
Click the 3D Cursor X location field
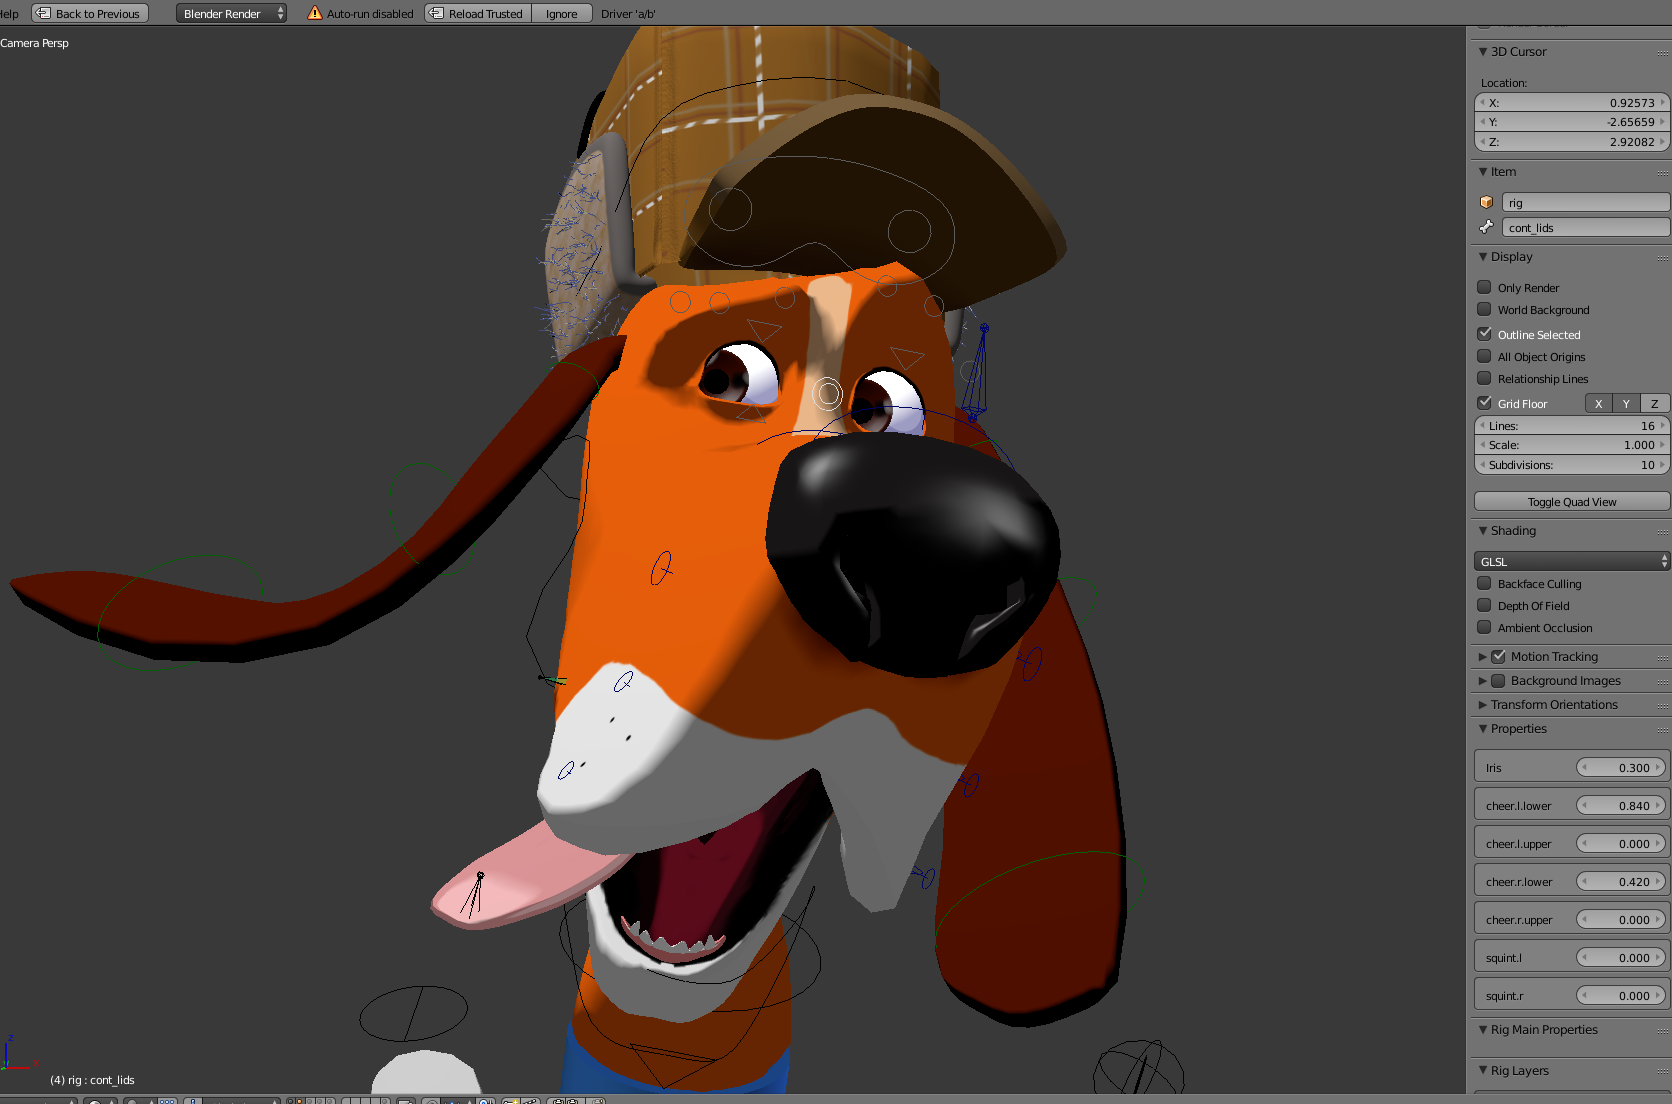click(x=1571, y=103)
